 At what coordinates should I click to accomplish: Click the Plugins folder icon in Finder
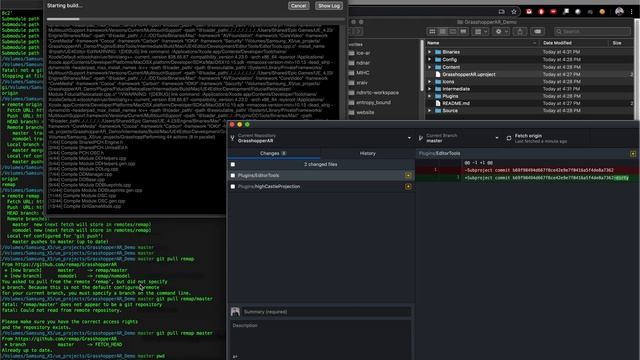pos(438,96)
